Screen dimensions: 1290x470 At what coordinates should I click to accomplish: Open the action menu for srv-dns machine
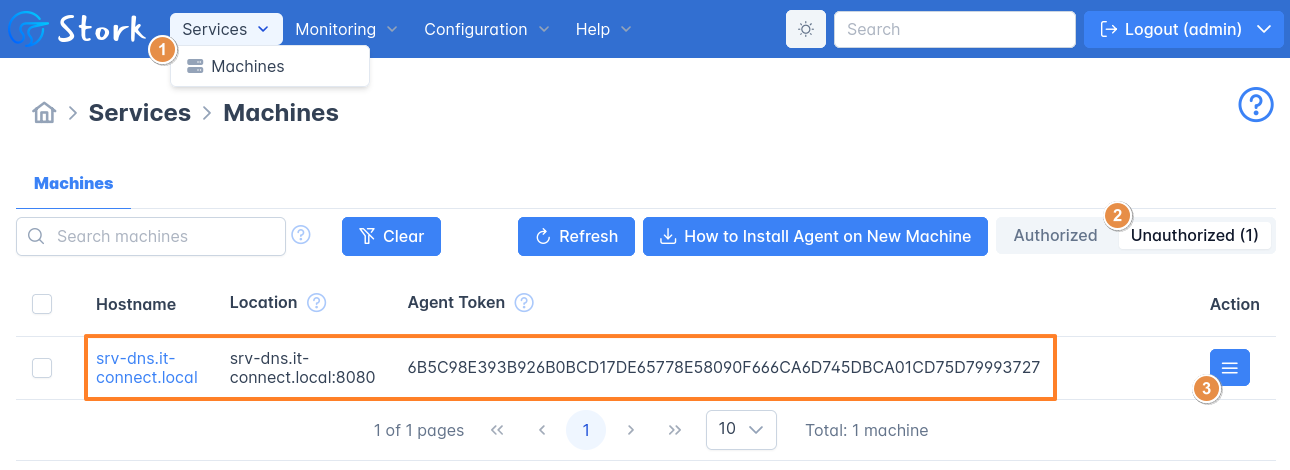tap(1229, 367)
